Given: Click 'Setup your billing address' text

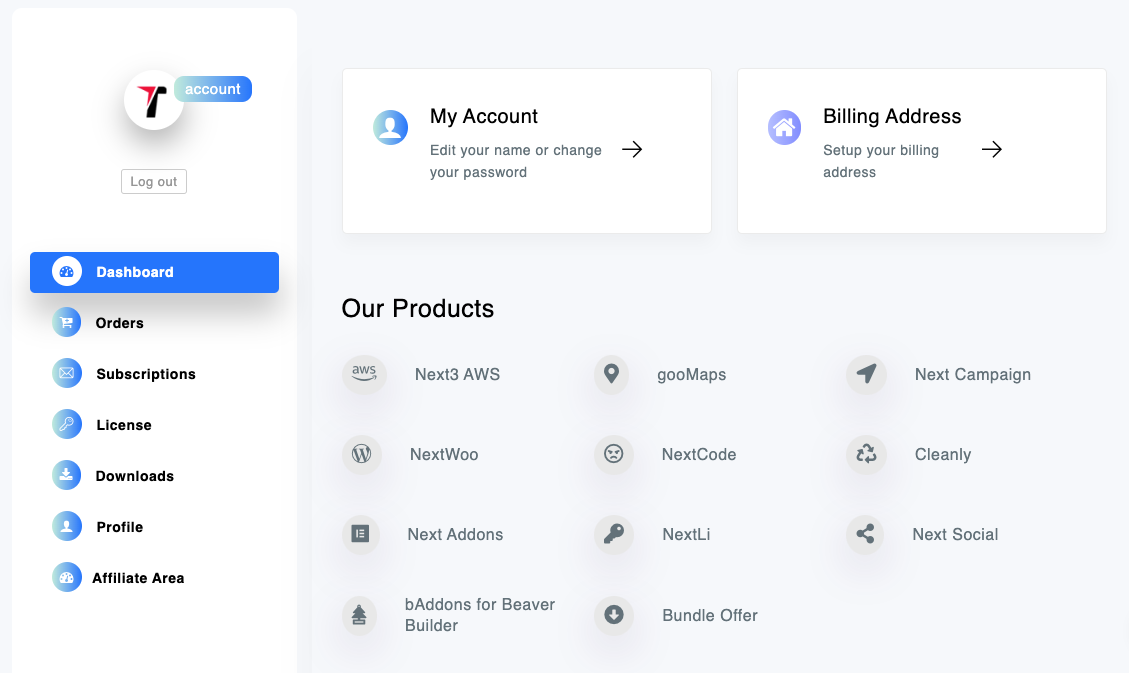Looking at the screenshot, I should click(x=881, y=161).
